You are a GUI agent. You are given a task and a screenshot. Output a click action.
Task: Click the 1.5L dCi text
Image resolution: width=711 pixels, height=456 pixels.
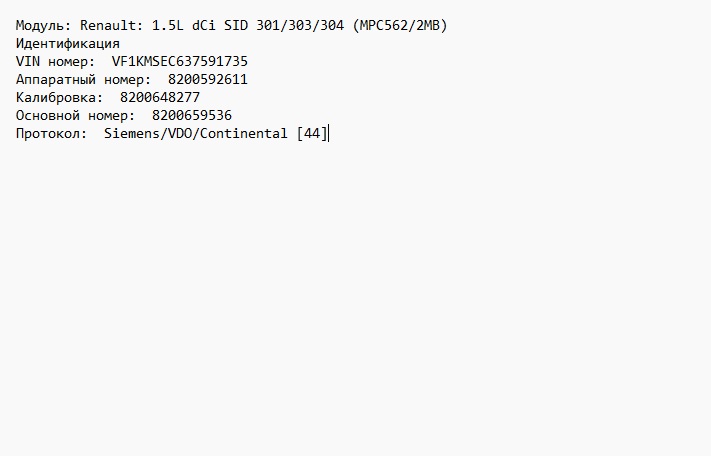184,25
